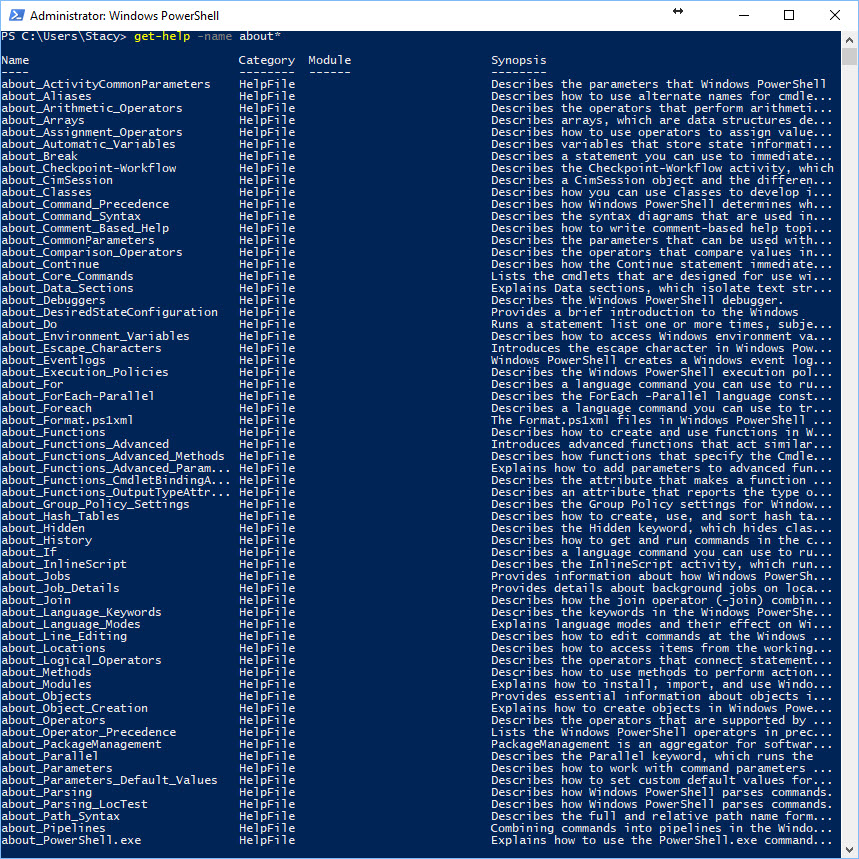Click about_Checkpoint-Workflow entry
This screenshot has height=859, width=859.
(89, 168)
